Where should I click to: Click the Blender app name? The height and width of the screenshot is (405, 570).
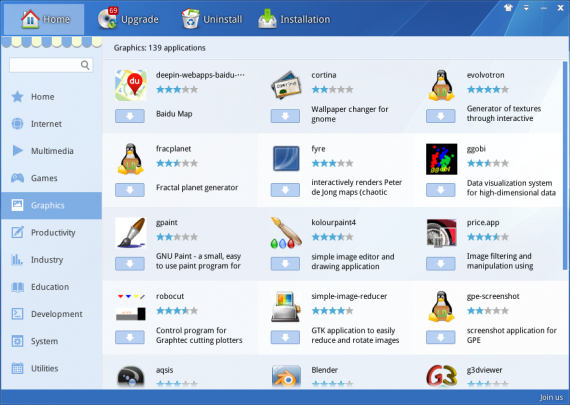click(x=324, y=370)
